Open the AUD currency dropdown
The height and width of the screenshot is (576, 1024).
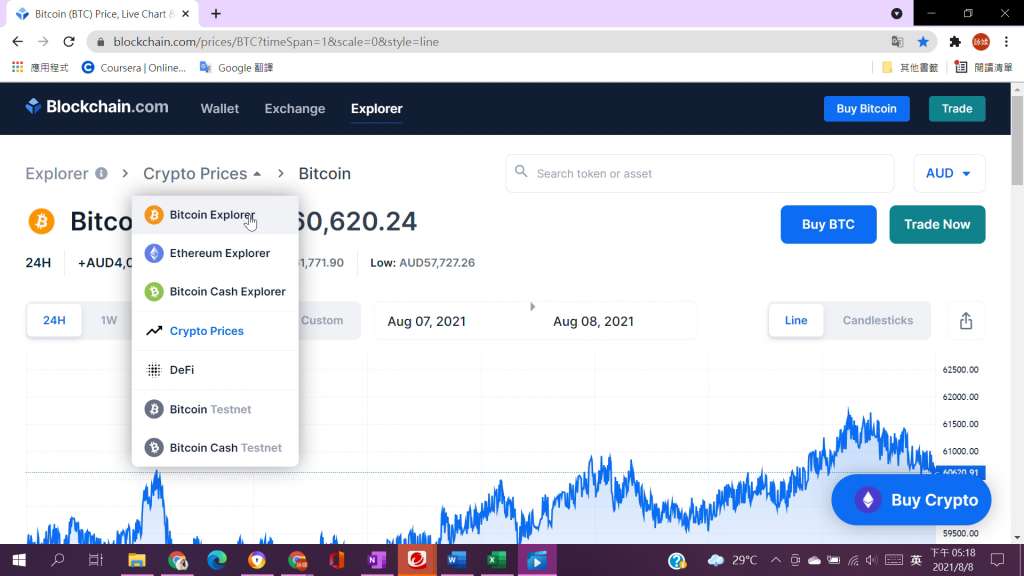(949, 174)
